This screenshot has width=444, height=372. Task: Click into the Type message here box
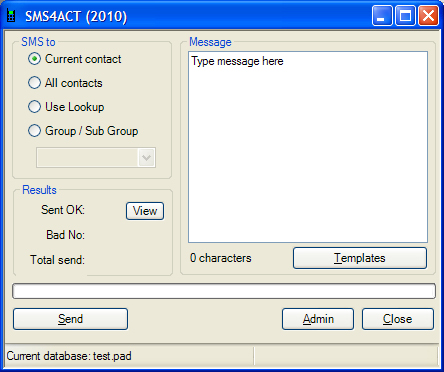tap(308, 147)
